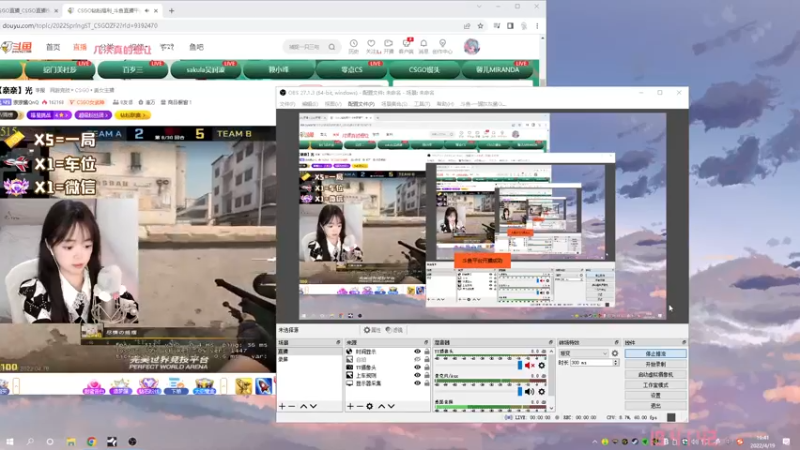Toggle visibility of the greyed-out second source
Viewport: 800px width, 450px height.
tap(417, 359)
